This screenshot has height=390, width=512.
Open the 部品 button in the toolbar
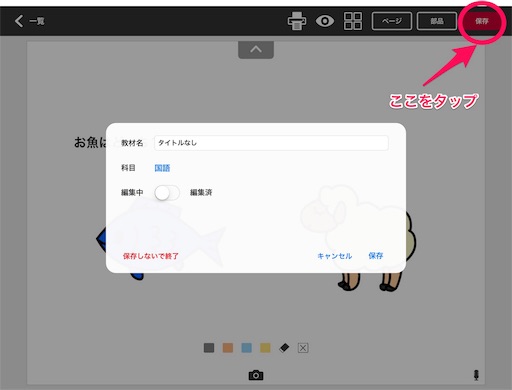[437, 21]
